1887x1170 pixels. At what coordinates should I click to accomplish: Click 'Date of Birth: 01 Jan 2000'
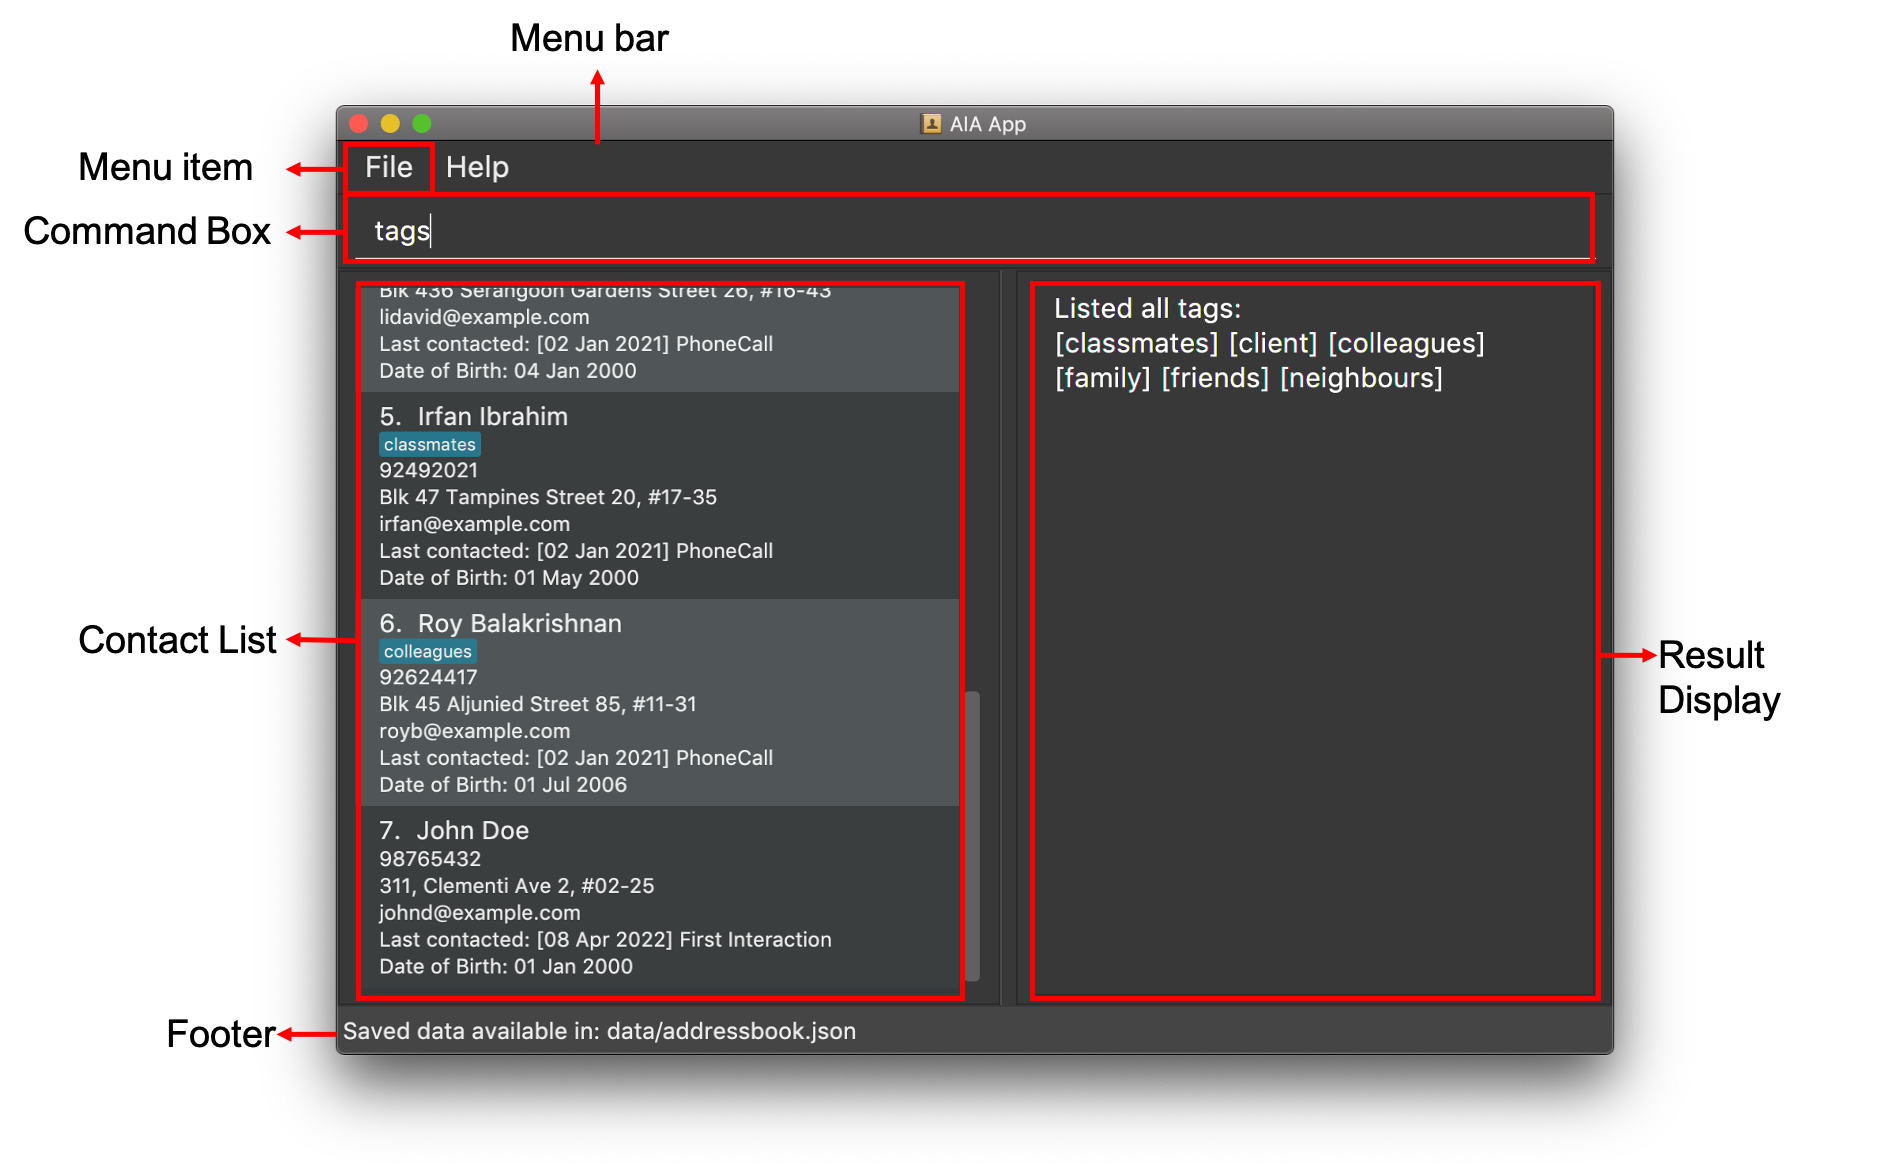[506, 967]
